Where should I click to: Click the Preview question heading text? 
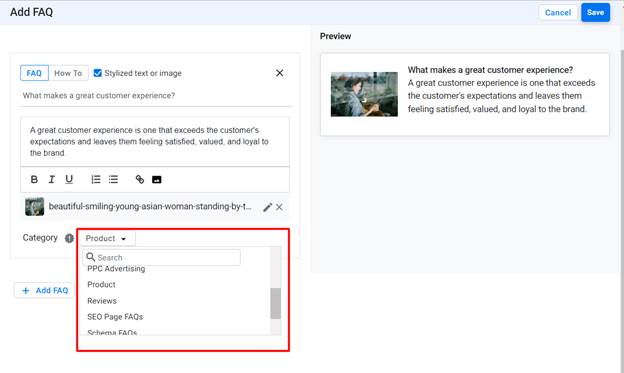pos(490,70)
